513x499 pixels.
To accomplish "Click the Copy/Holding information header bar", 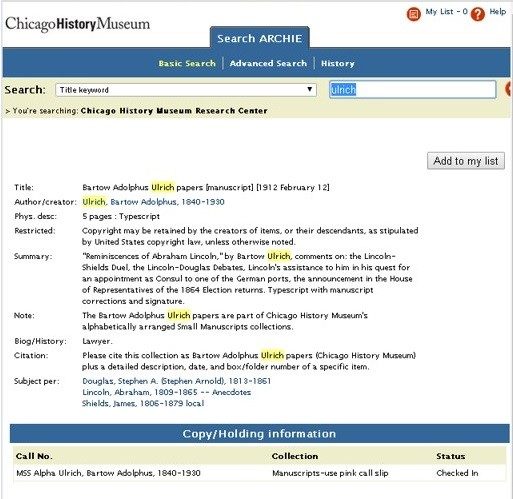I will click(260, 433).
